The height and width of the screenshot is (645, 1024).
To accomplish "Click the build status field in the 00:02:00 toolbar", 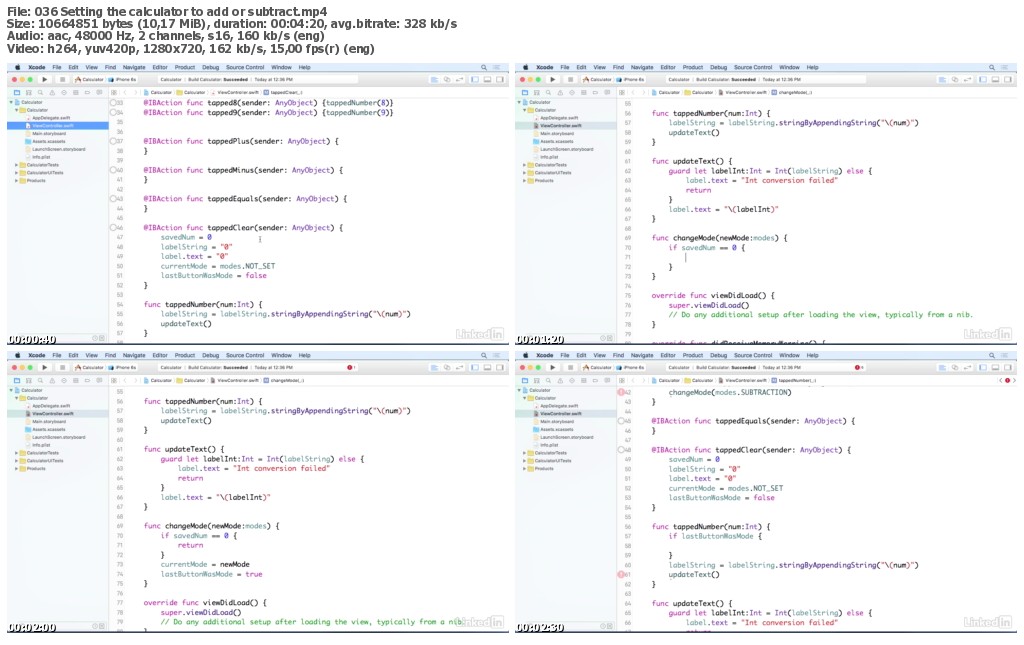I will click(257, 368).
